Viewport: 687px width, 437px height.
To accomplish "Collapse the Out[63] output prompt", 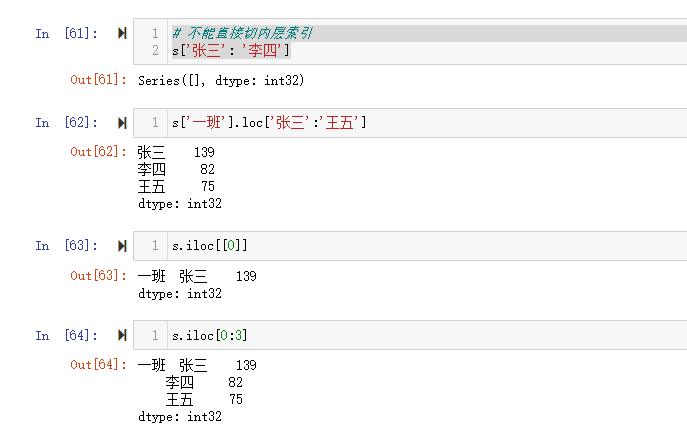I will (x=98, y=276).
